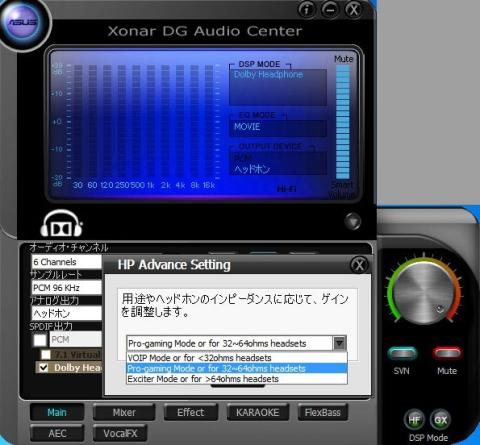Open the information (i) button
480x445 pixels.
point(306,9)
